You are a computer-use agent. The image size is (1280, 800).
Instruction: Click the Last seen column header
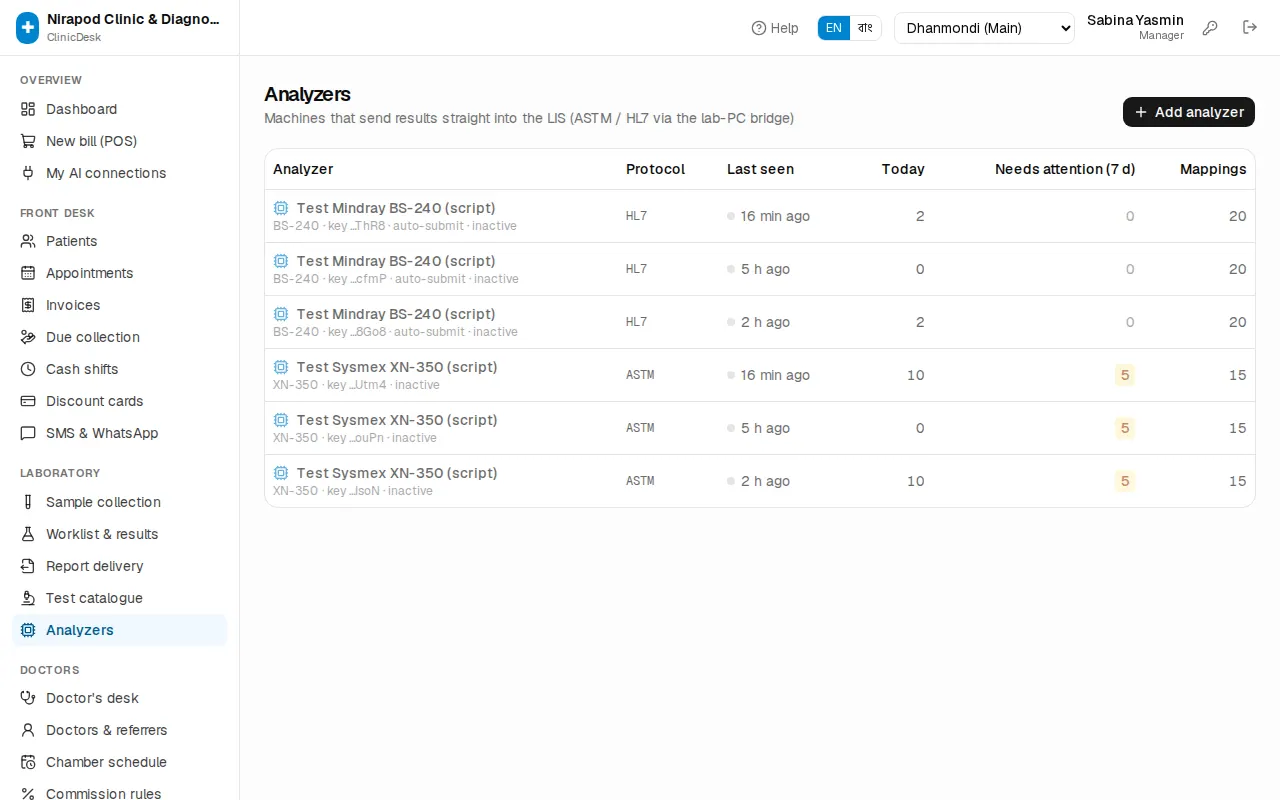[x=760, y=169]
